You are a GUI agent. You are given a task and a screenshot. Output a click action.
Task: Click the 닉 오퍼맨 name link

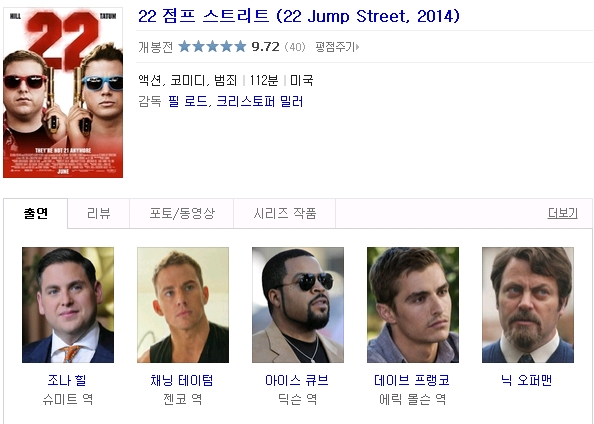point(527,380)
